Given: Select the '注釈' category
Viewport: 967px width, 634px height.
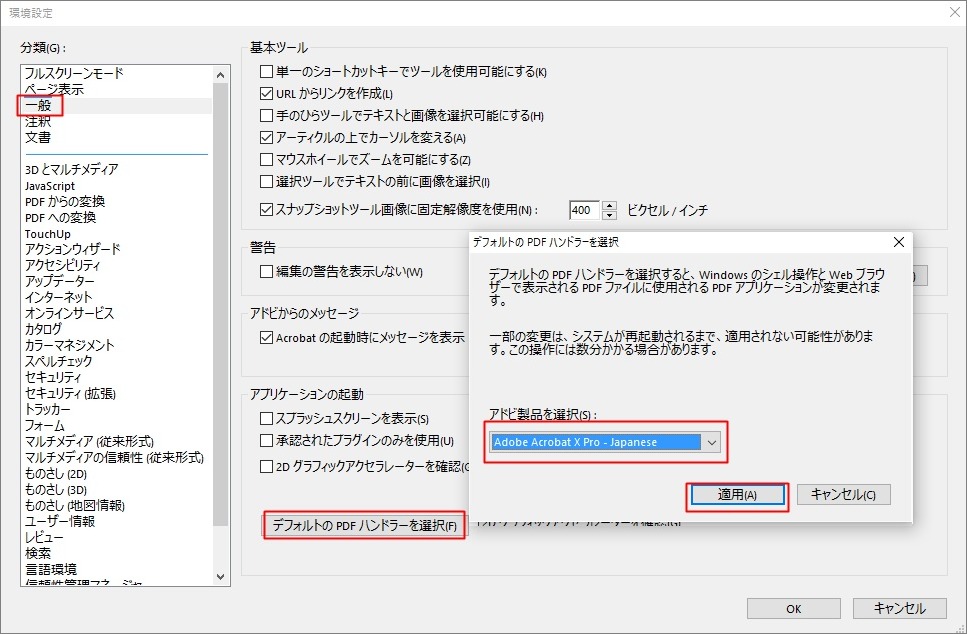Looking at the screenshot, I should click(38, 121).
